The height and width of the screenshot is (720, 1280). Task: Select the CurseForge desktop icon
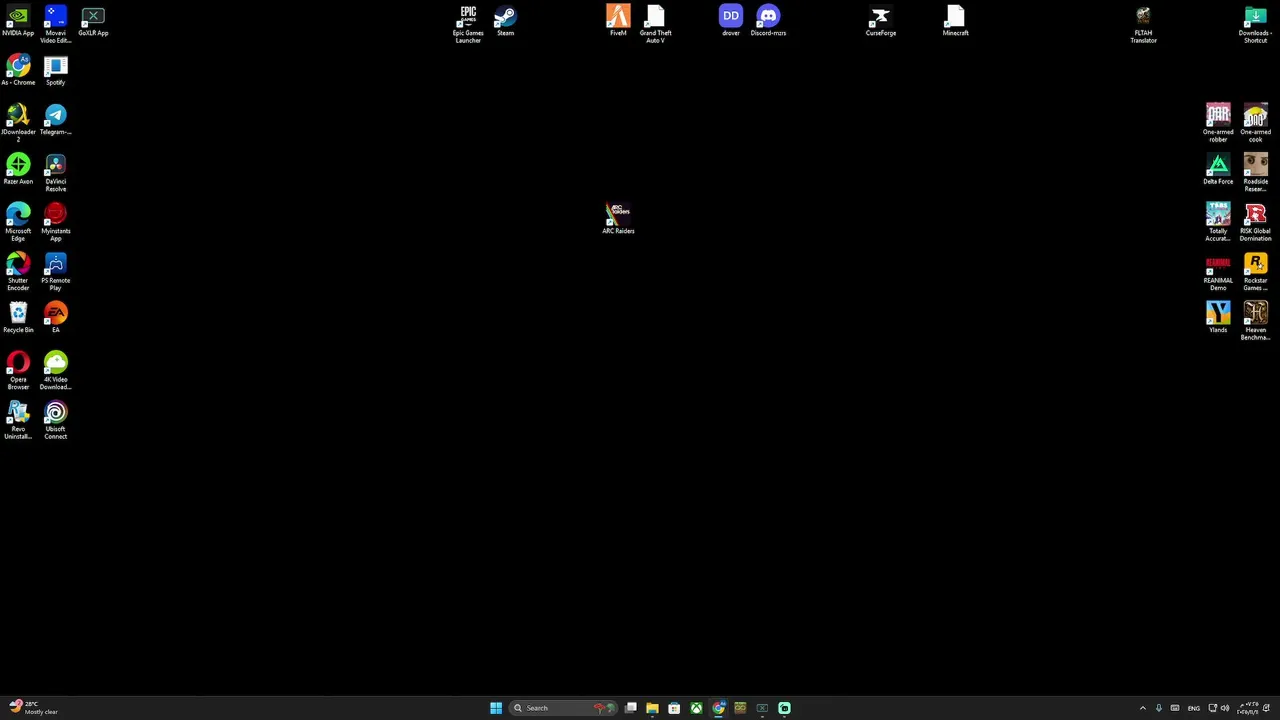881,22
